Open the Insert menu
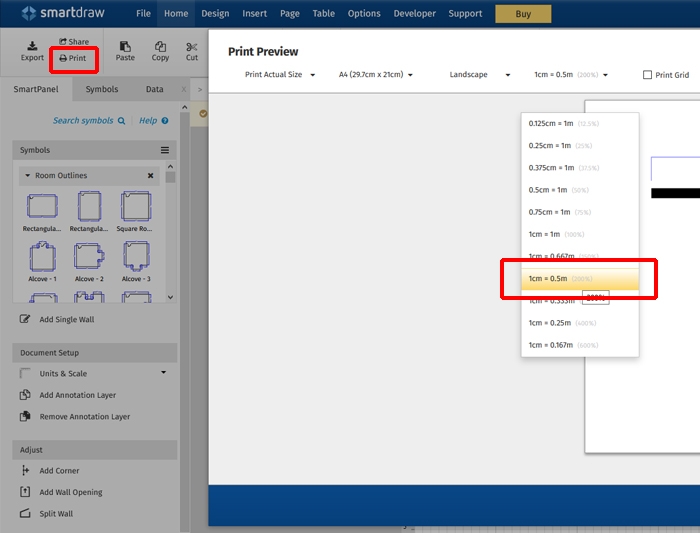The image size is (700, 533). (x=254, y=13)
